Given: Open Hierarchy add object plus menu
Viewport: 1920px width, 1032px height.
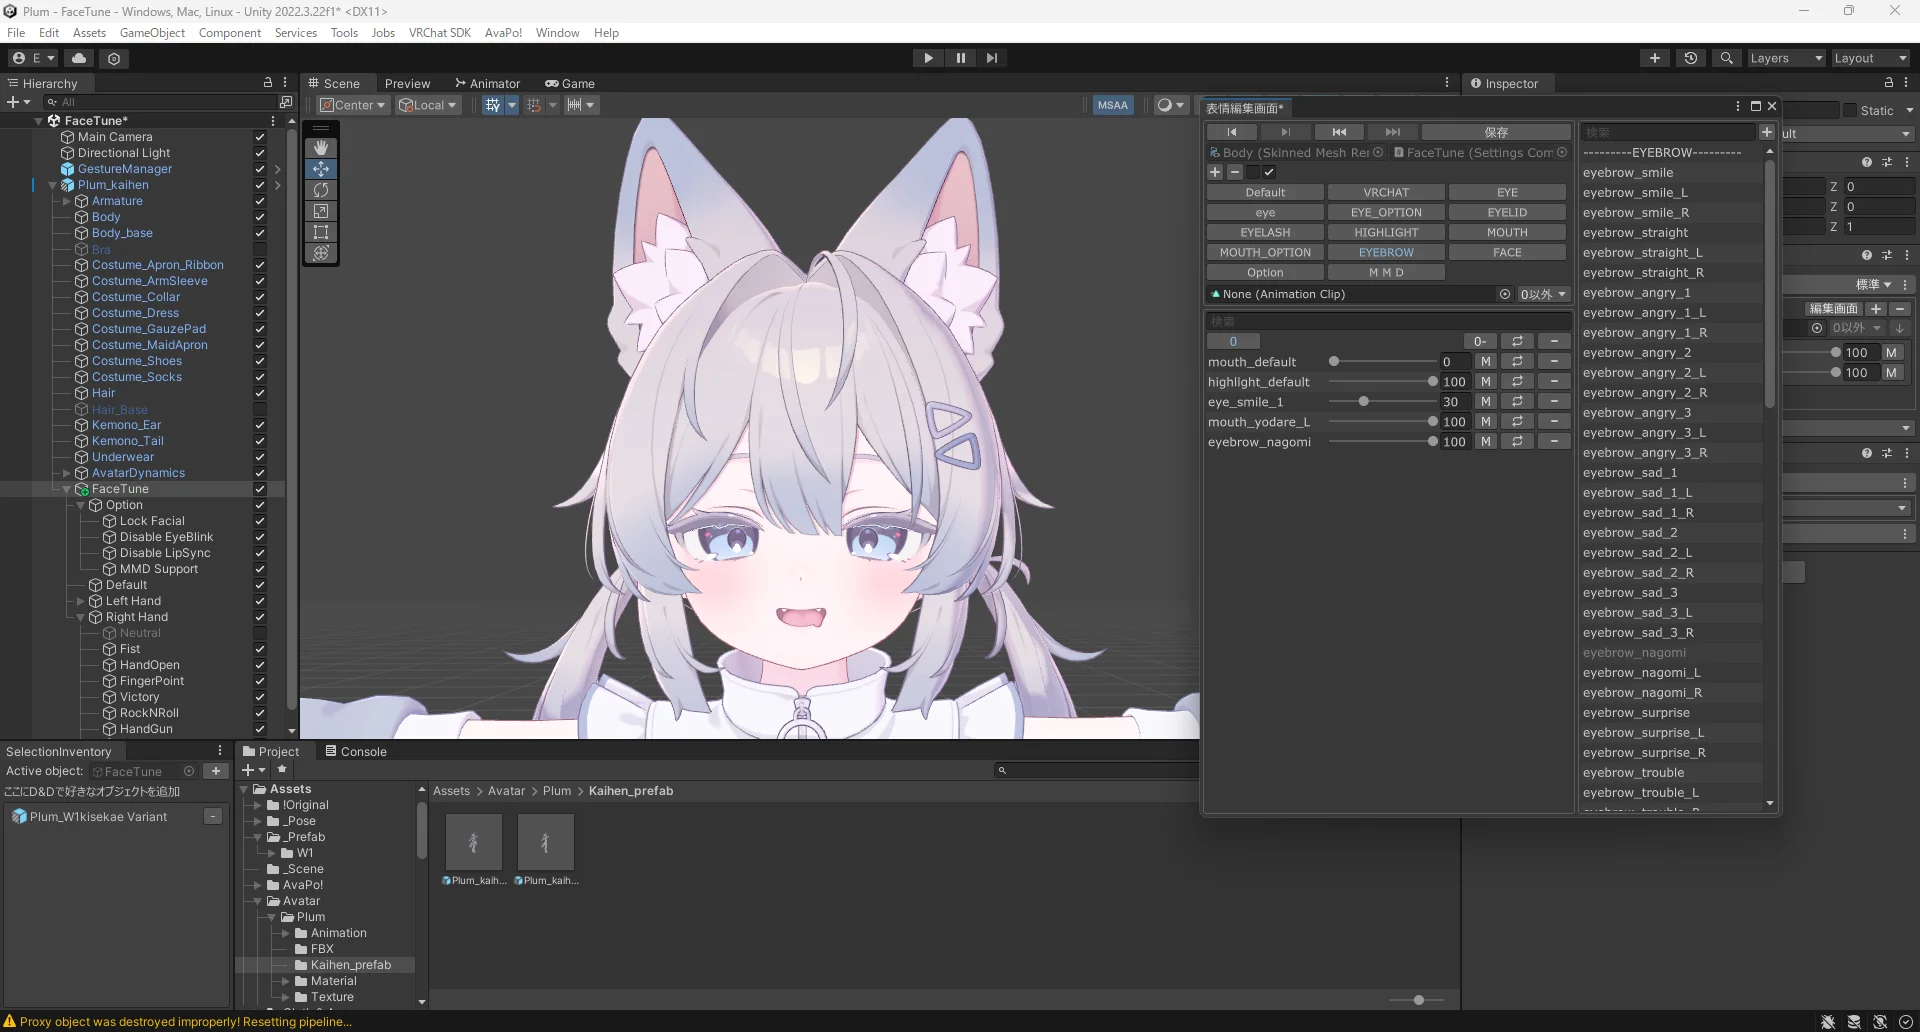Looking at the screenshot, I should point(18,102).
